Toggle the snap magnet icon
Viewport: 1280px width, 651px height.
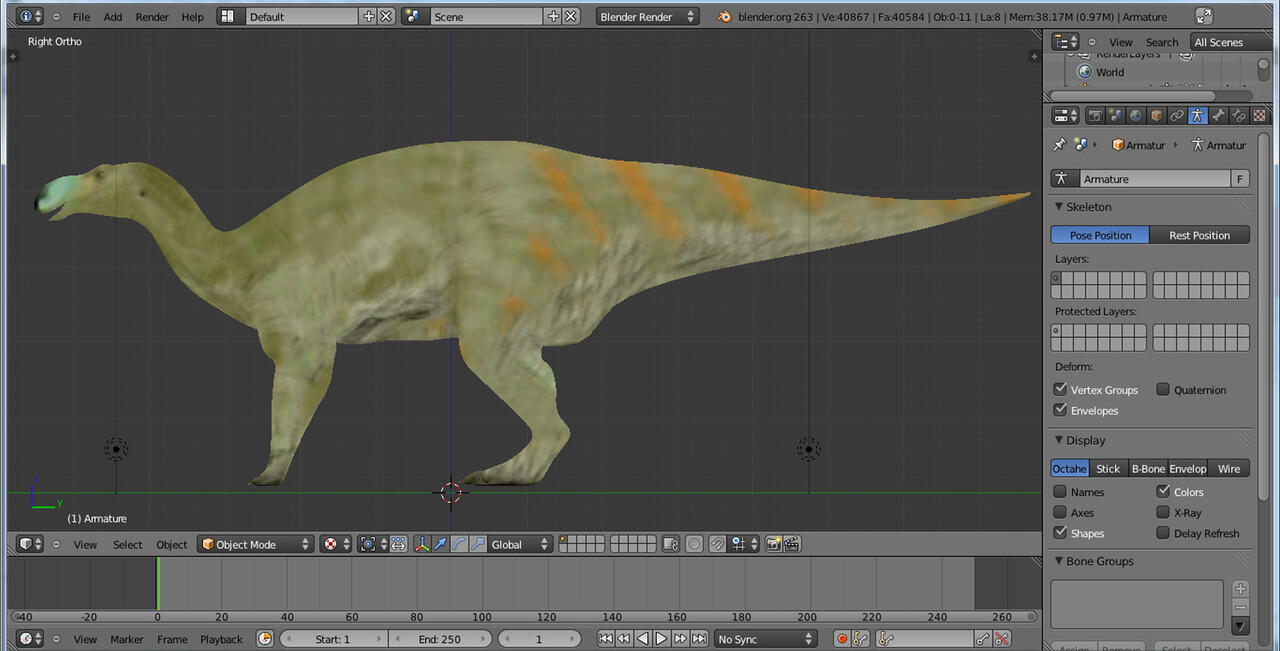[718, 544]
